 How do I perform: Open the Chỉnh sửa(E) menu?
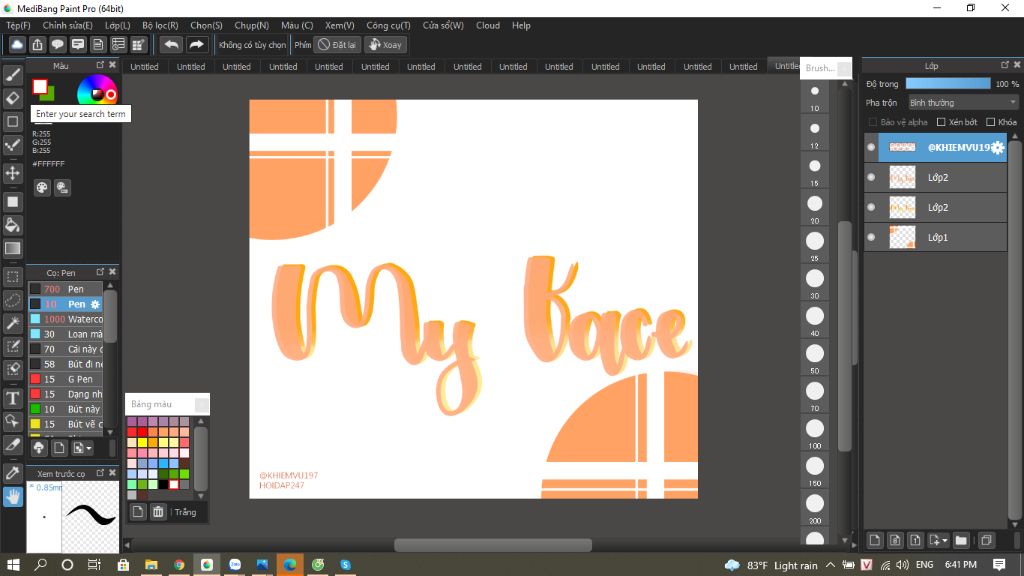tap(67, 25)
